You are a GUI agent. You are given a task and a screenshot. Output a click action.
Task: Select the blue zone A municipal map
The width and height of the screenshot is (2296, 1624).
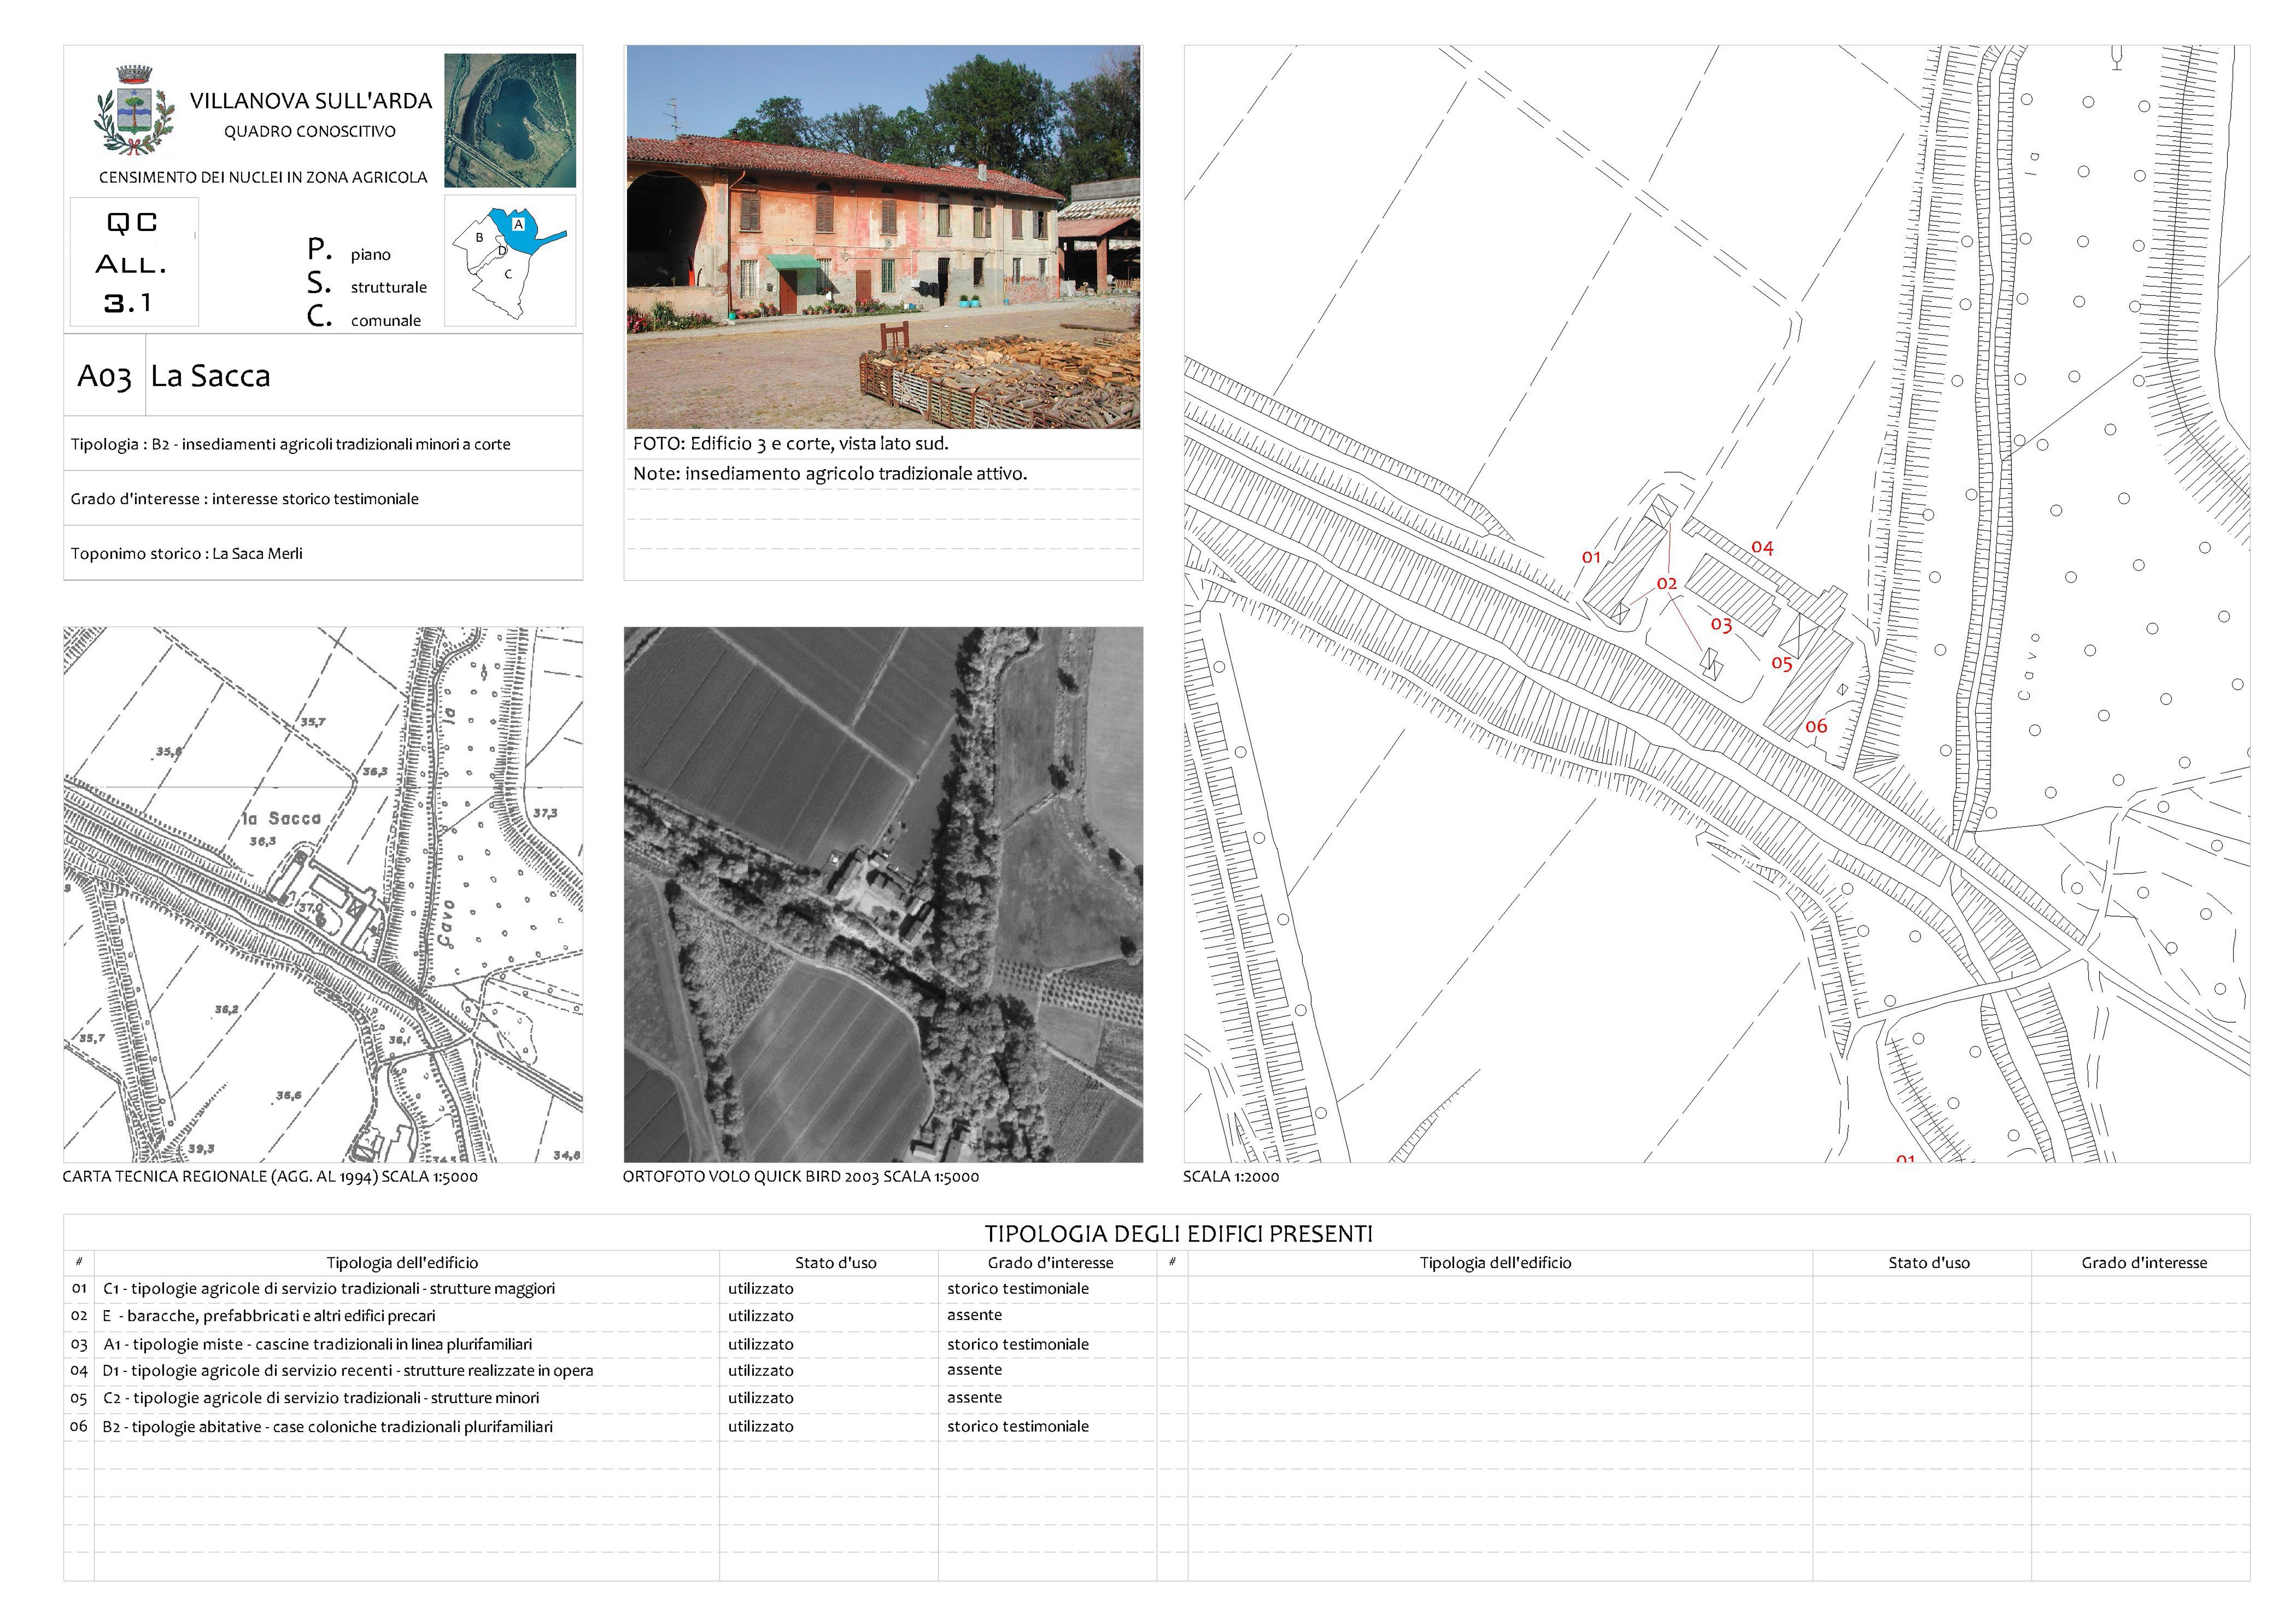pos(510,260)
